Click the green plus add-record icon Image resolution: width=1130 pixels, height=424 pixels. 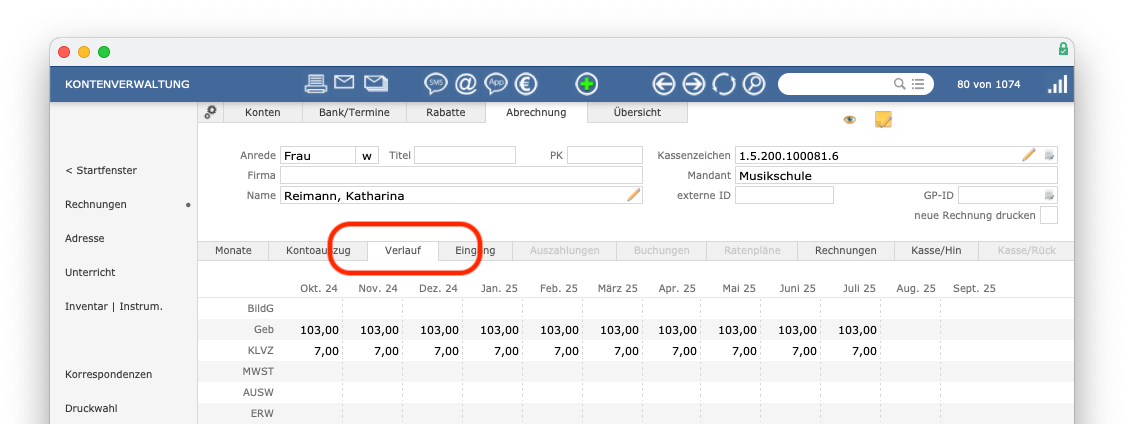tap(587, 84)
